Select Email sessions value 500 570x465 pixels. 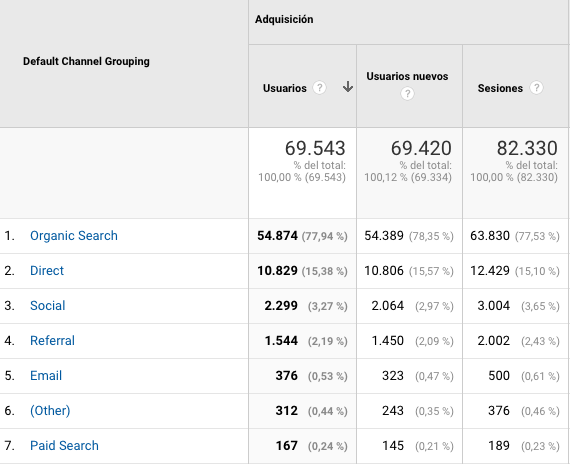point(499,375)
